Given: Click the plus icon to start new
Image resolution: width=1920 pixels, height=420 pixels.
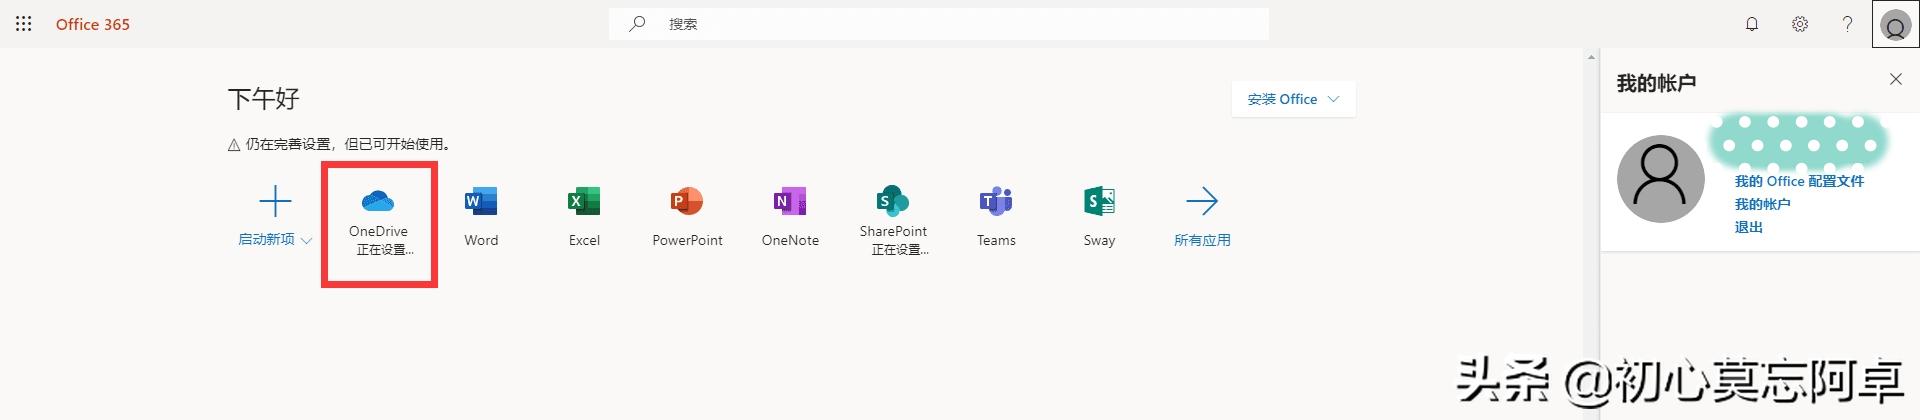Looking at the screenshot, I should (x=275, y=201).
